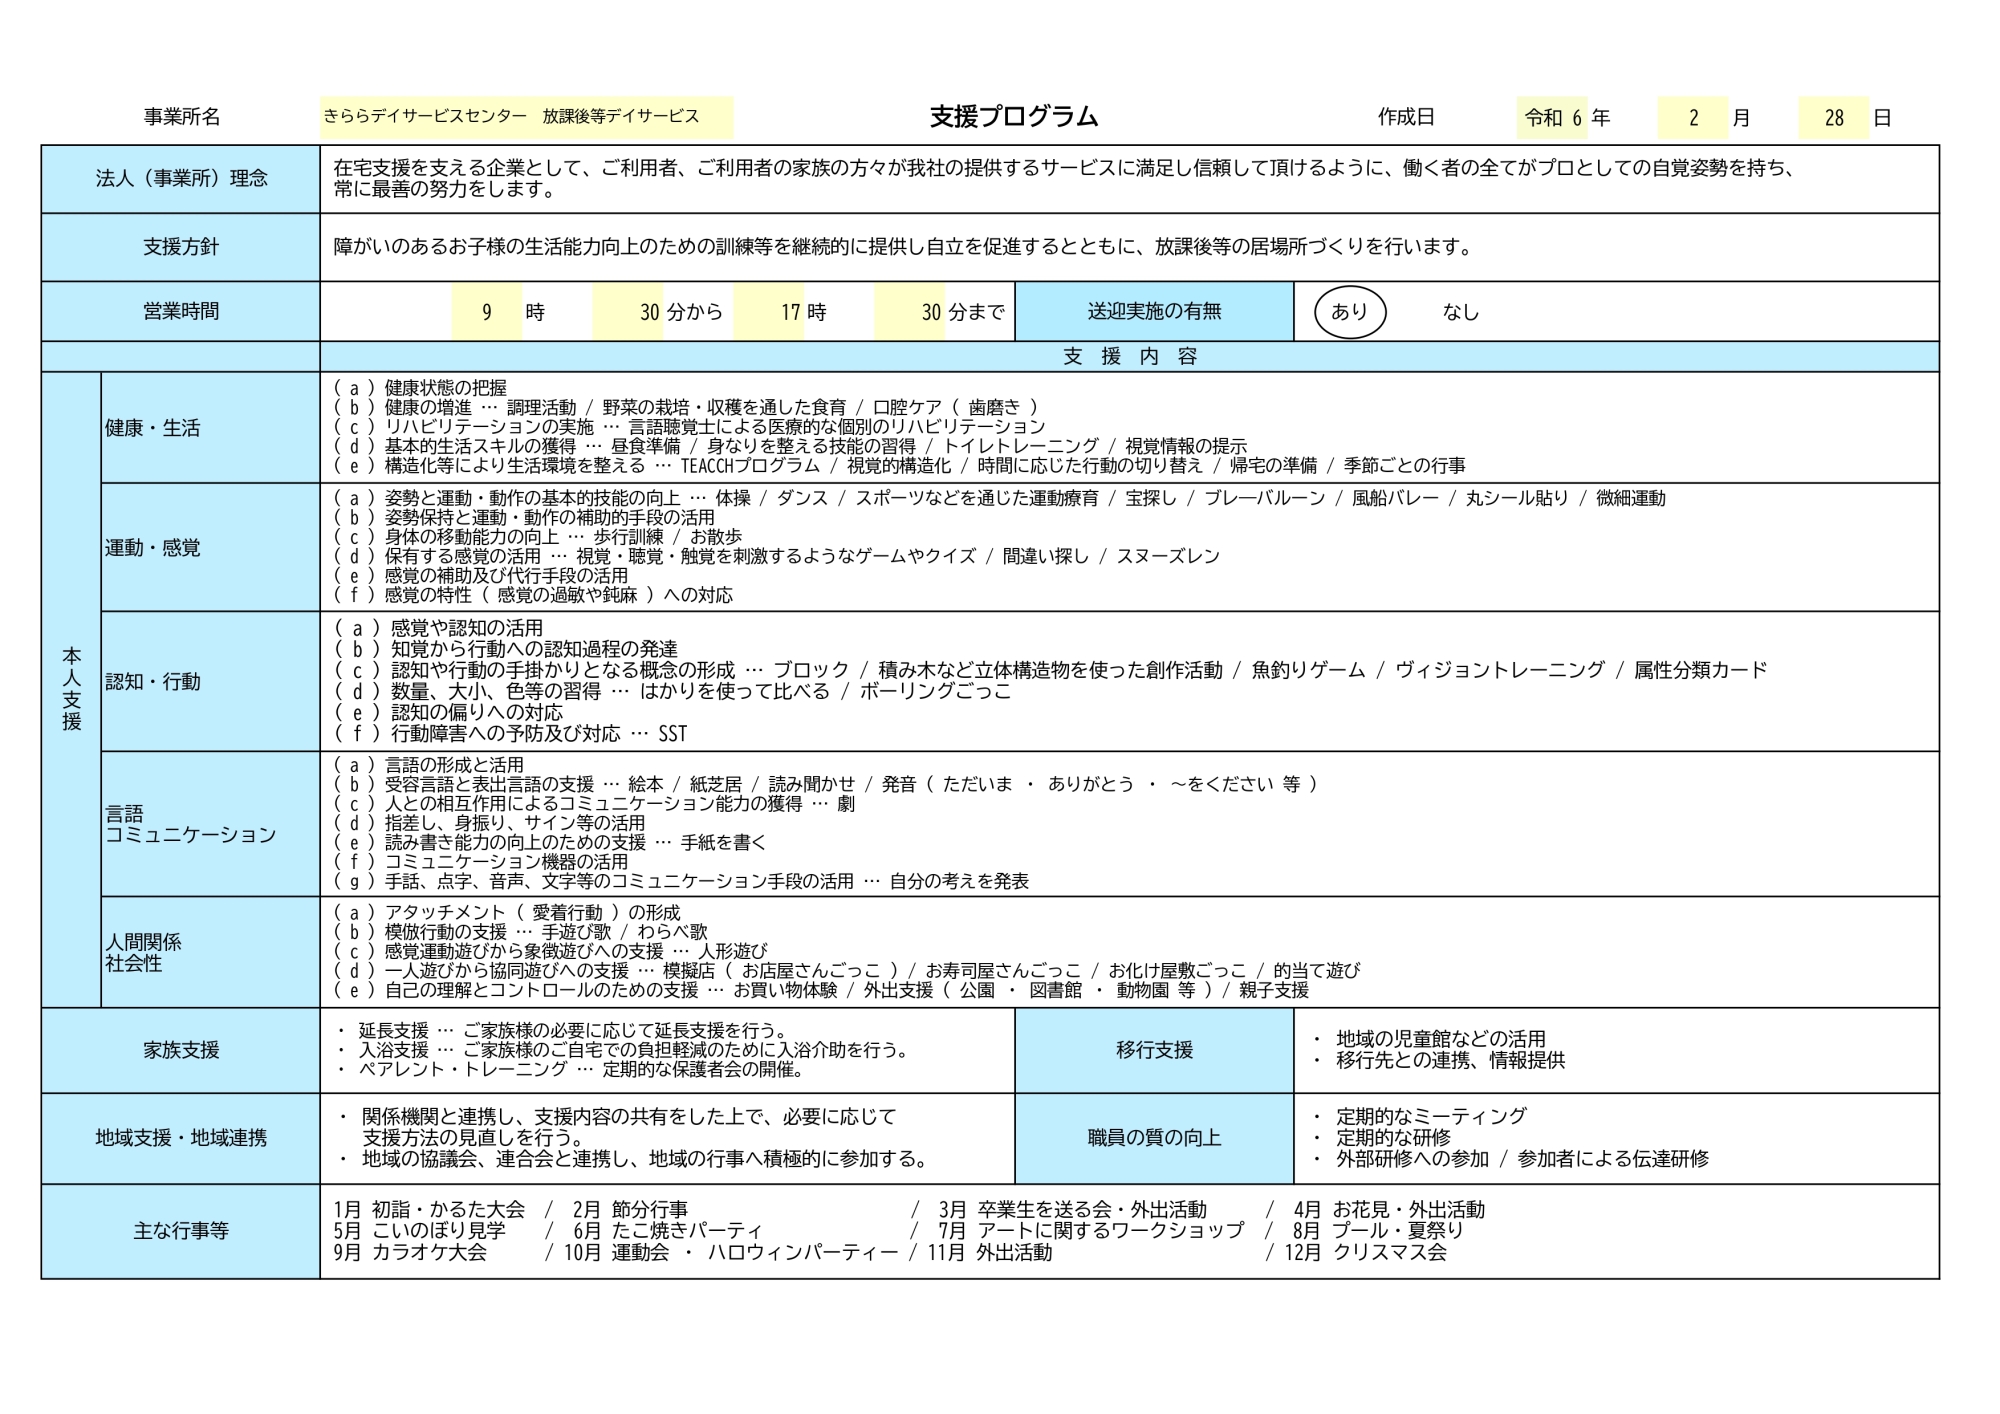The image size is (2000, 1414).
Task: Click the line mentioning TEACCHプログラム
Action: coord(899,466)
